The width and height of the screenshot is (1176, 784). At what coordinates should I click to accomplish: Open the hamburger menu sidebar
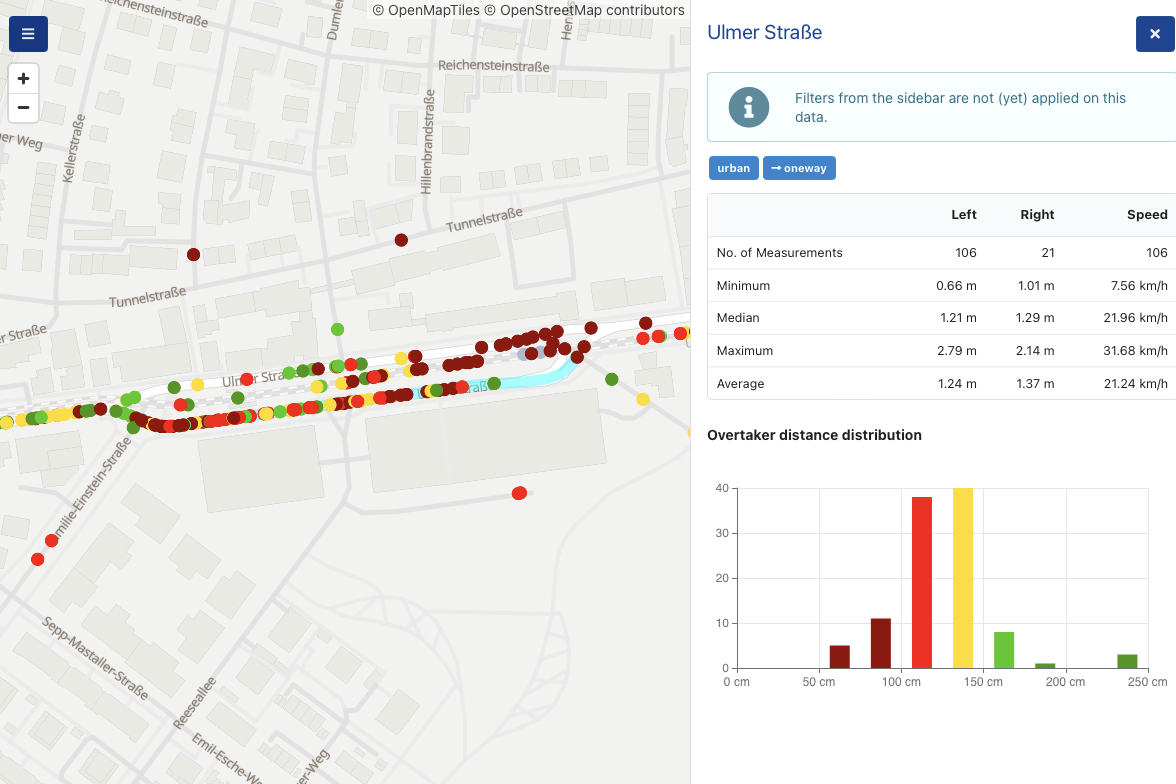(x=28, y=34)
